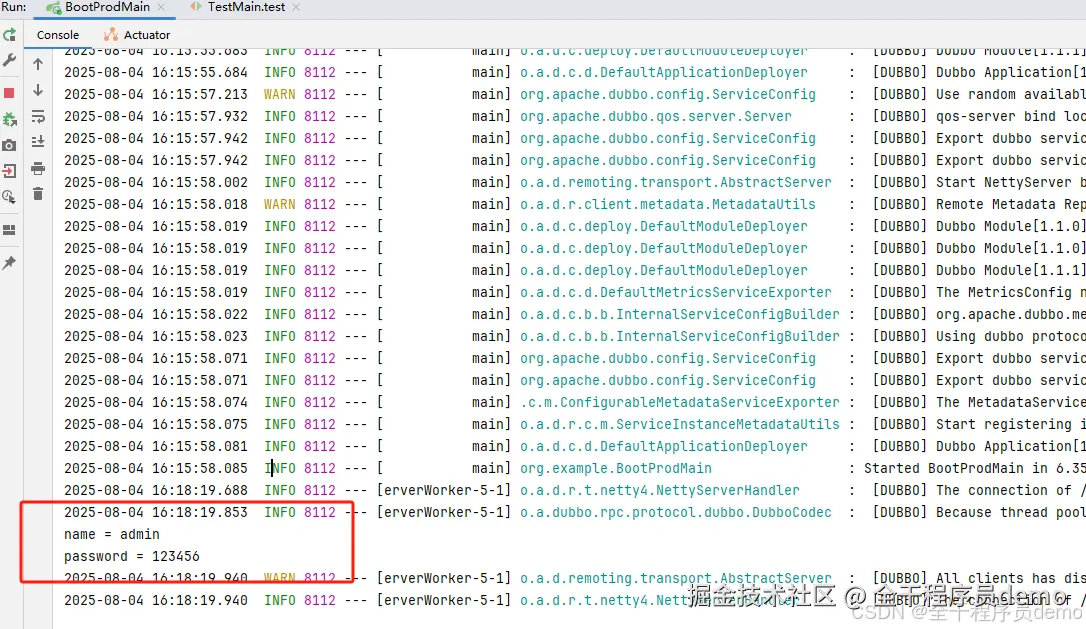
Task: Click the org.example.BootProdMain class name
Action: coord(616,468)
